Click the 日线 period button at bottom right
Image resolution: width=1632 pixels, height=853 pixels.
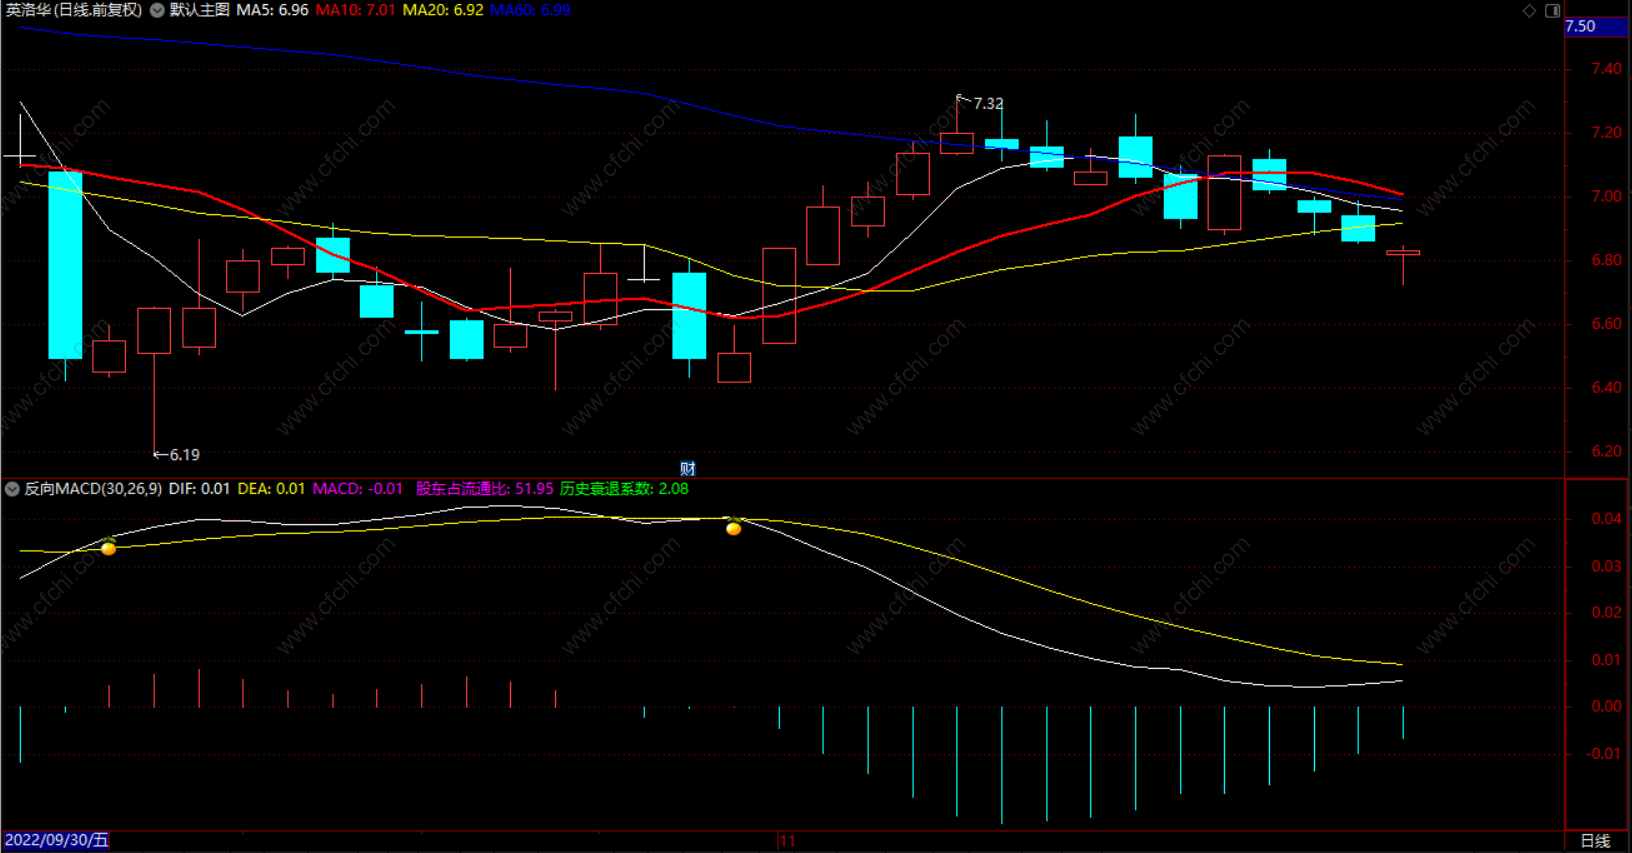coord(1596,841)
